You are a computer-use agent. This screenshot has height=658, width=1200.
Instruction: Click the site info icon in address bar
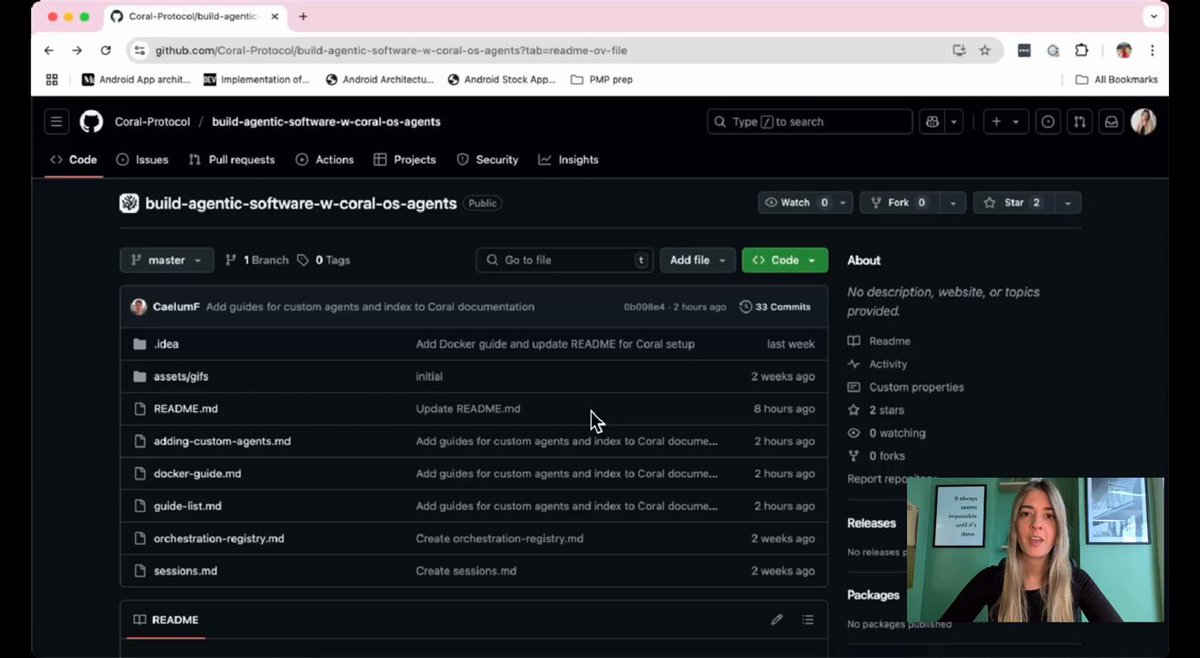coord(140,50)
